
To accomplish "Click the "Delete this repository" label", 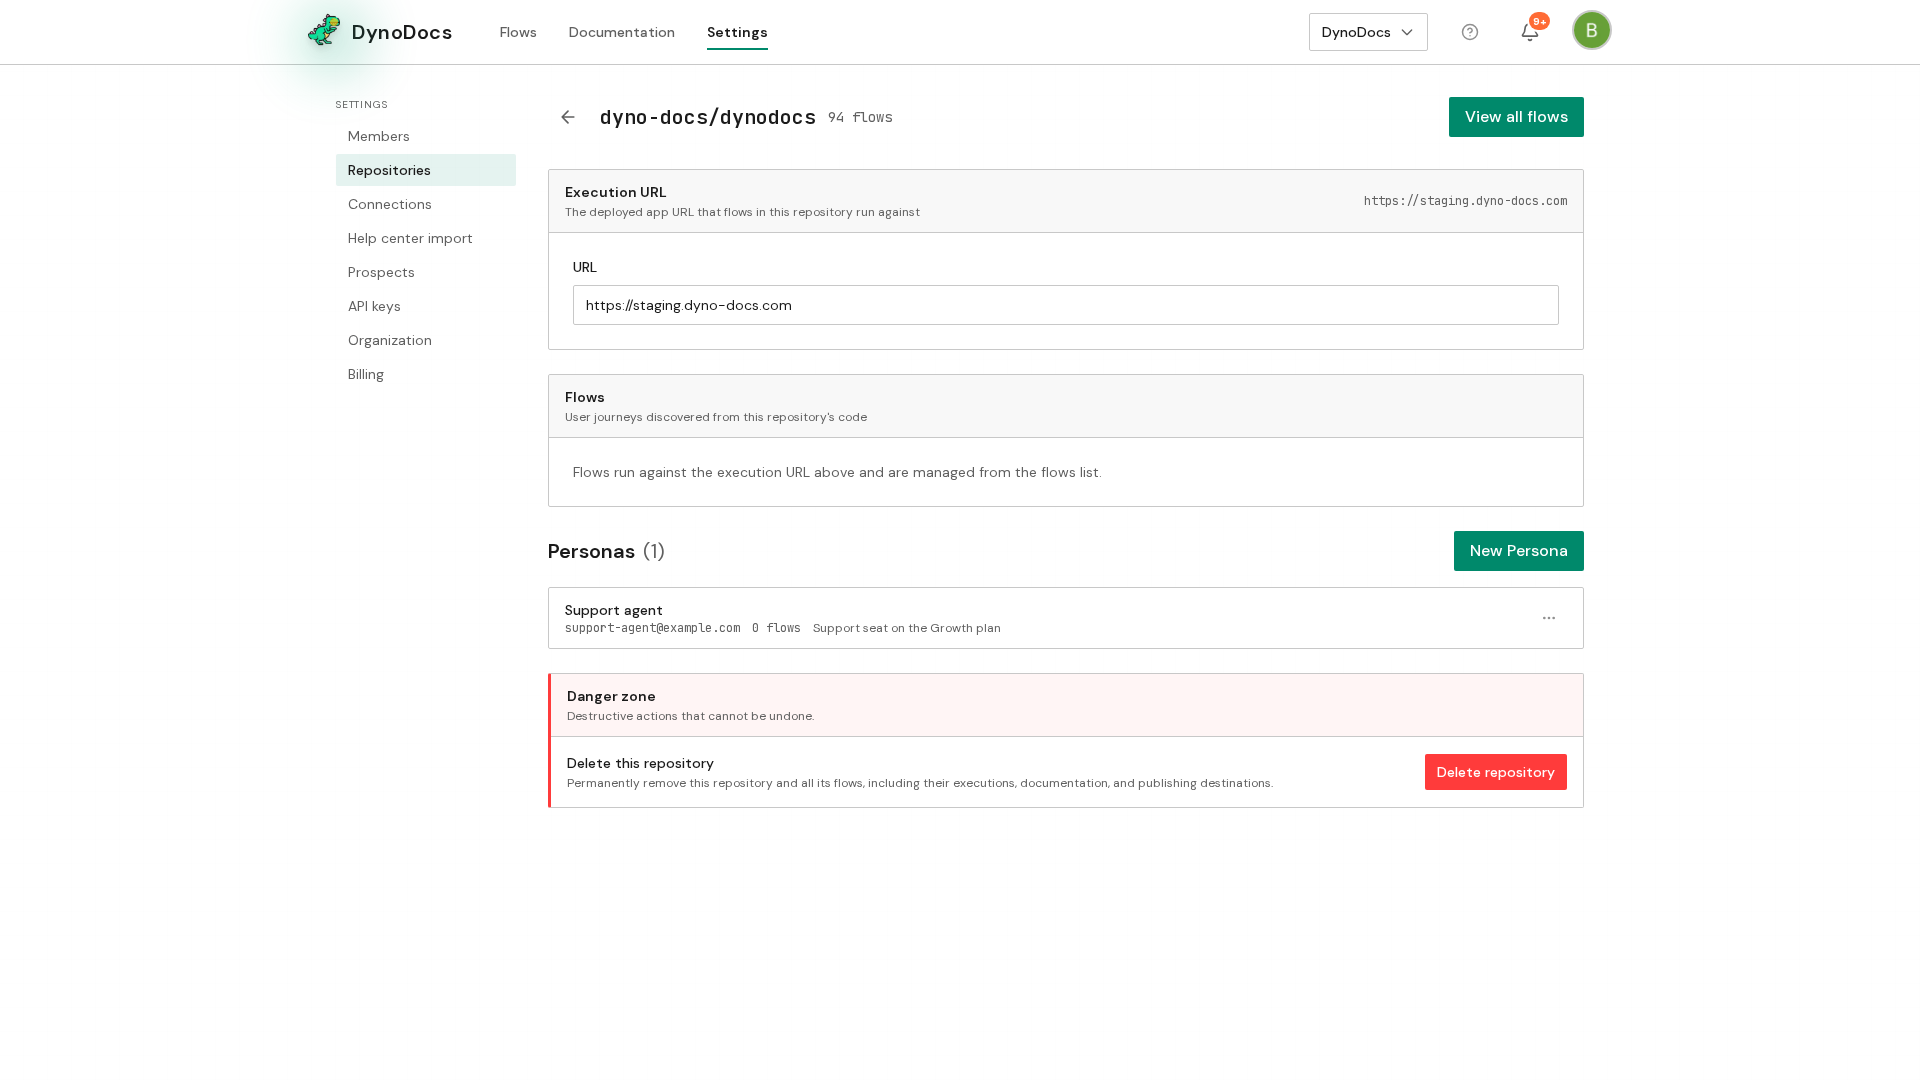I will (640, 763).
